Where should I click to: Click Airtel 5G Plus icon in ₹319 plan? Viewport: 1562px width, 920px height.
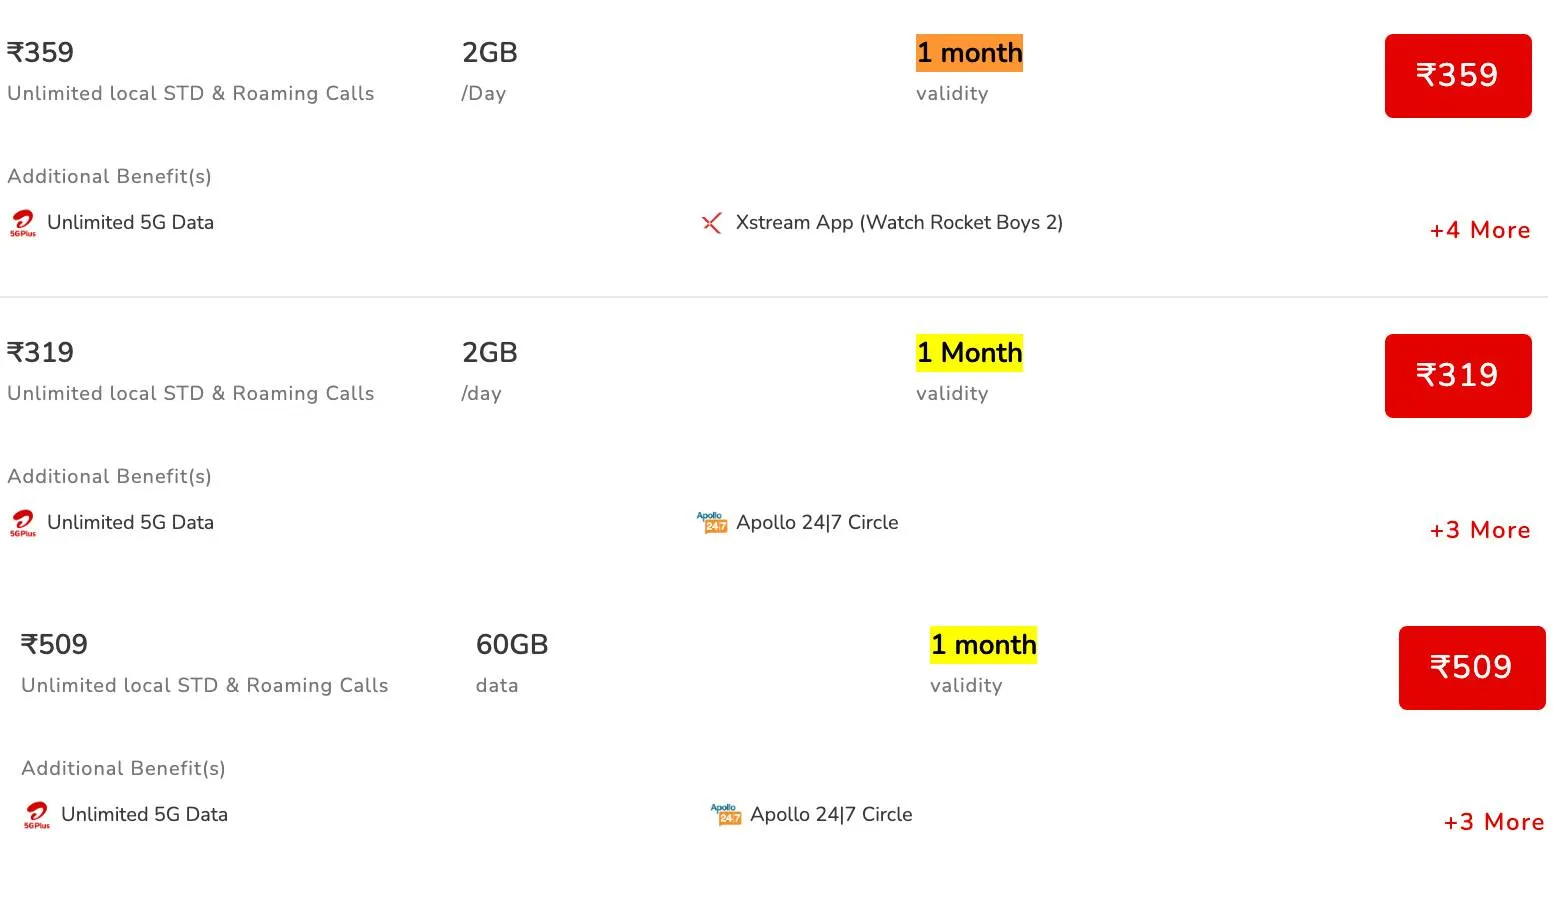(23, 523)
